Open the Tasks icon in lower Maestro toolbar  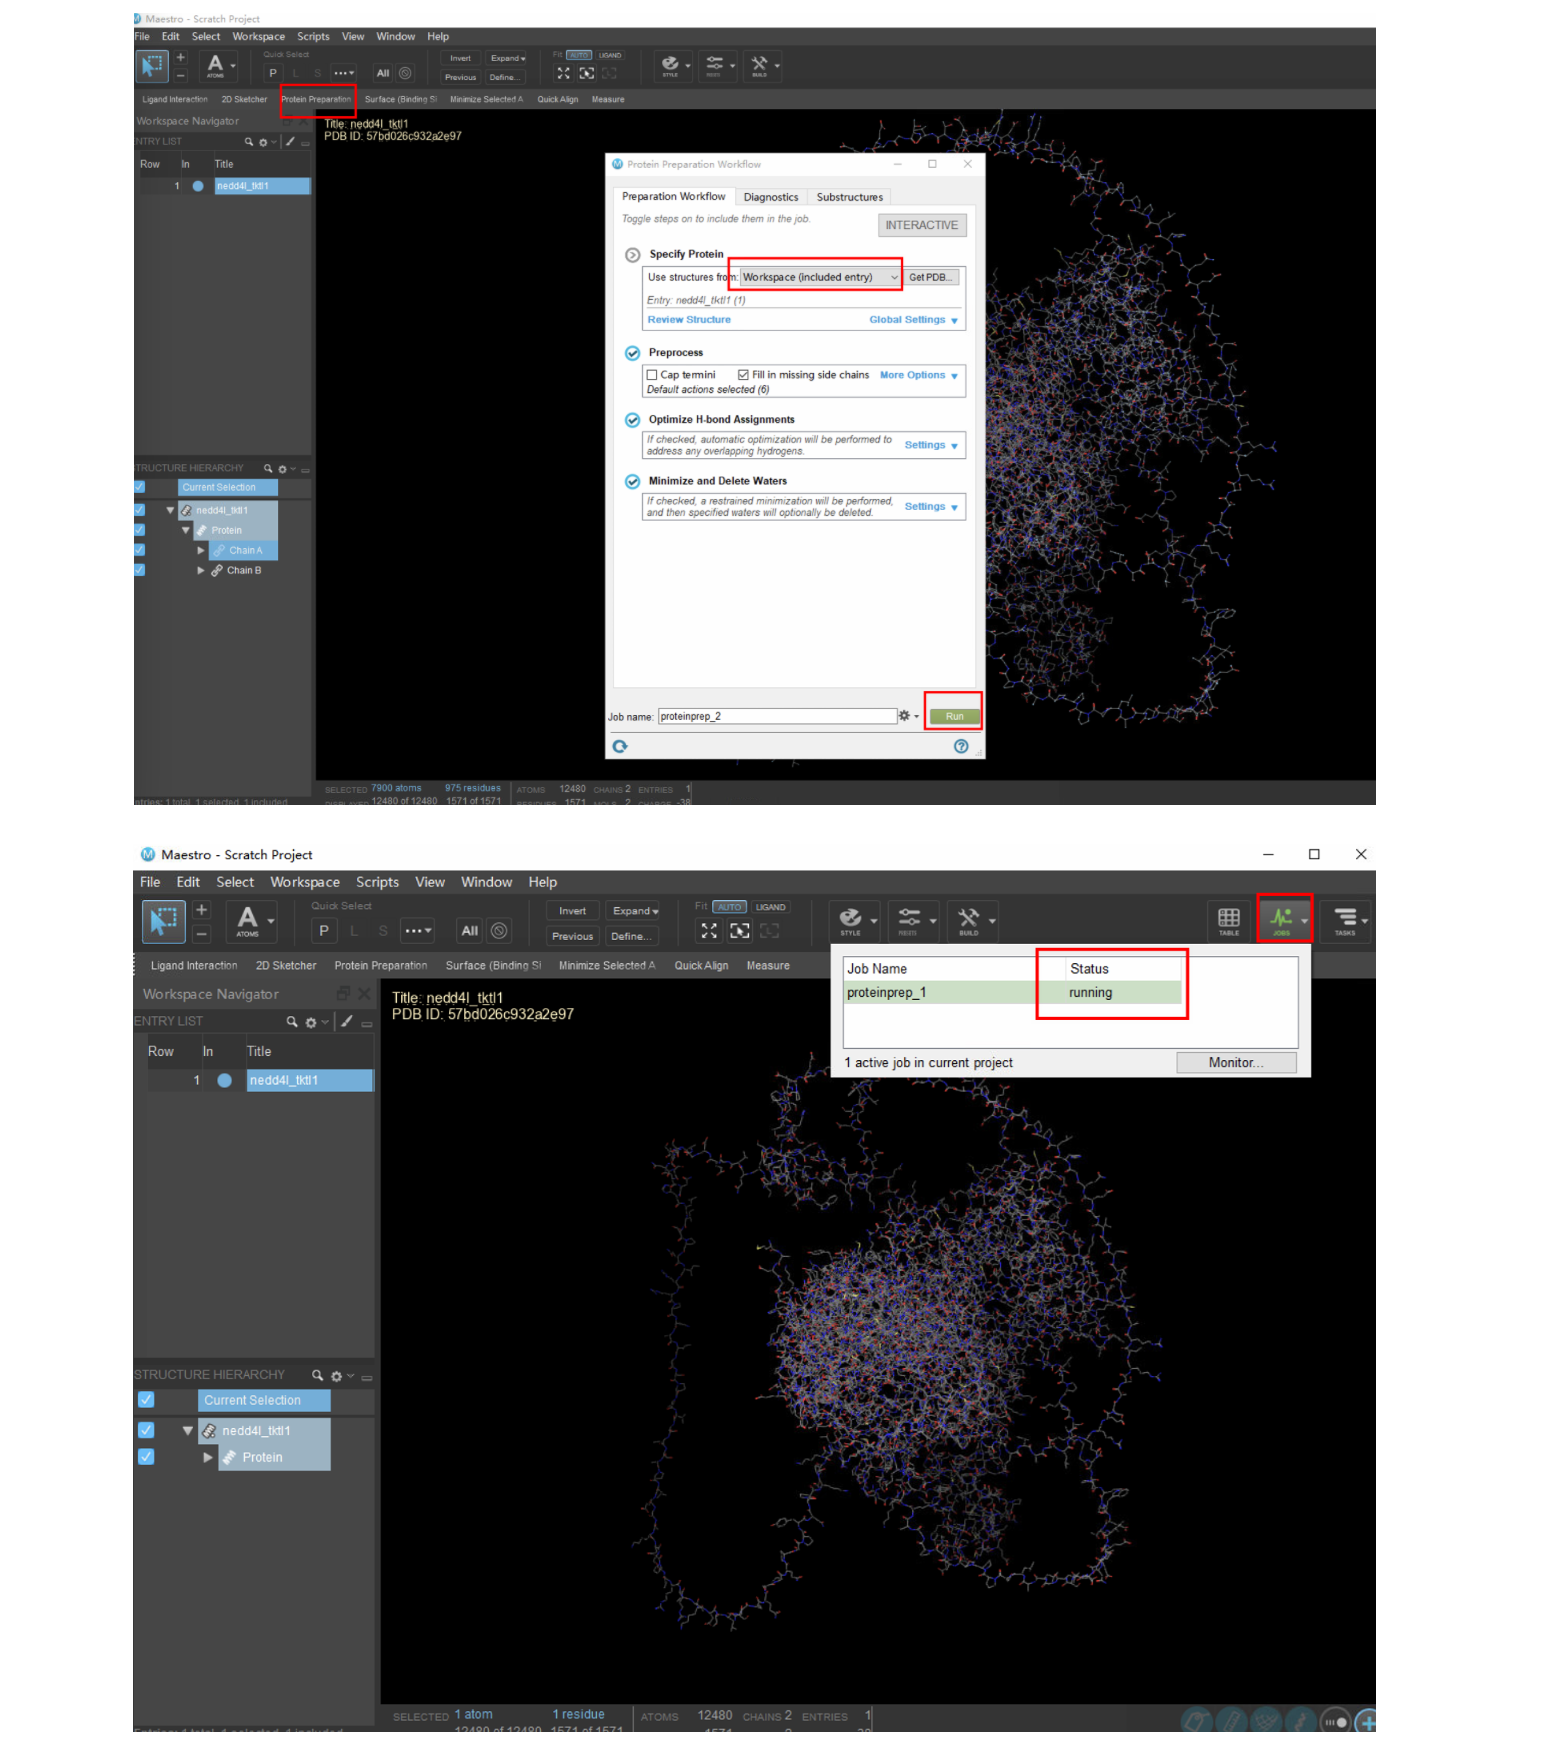1345,920
